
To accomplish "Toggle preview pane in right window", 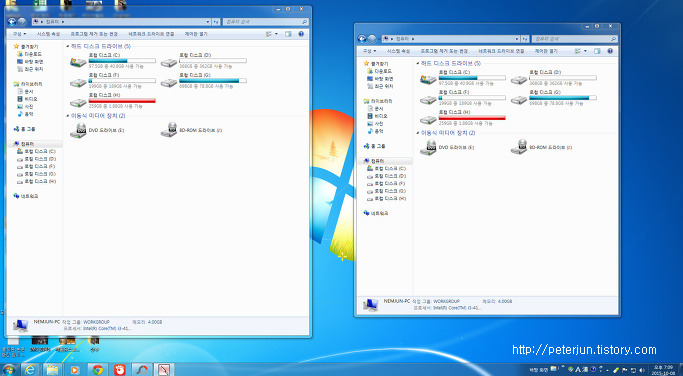I will (597, 51).
